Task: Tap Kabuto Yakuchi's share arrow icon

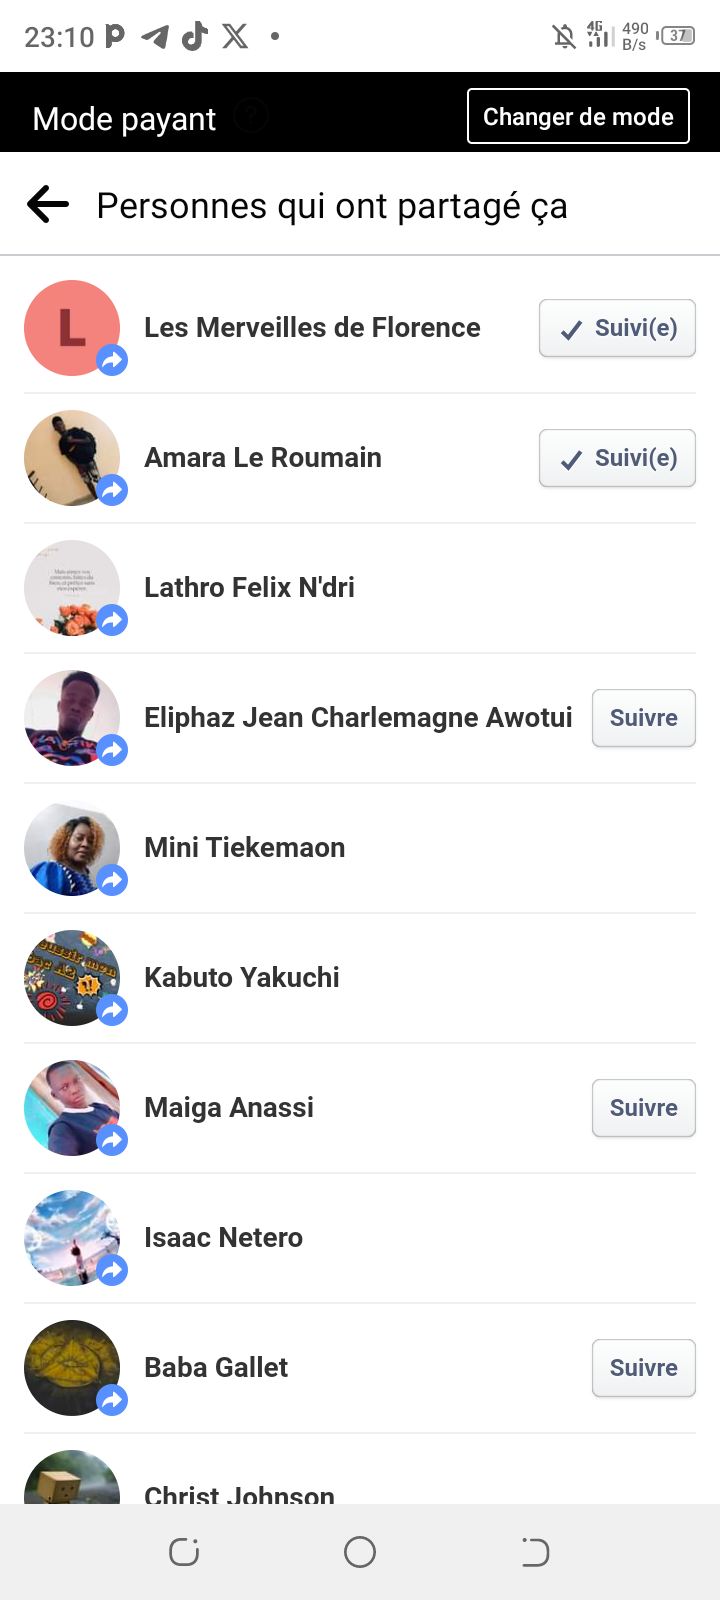Action: [x=113, y=1010]
